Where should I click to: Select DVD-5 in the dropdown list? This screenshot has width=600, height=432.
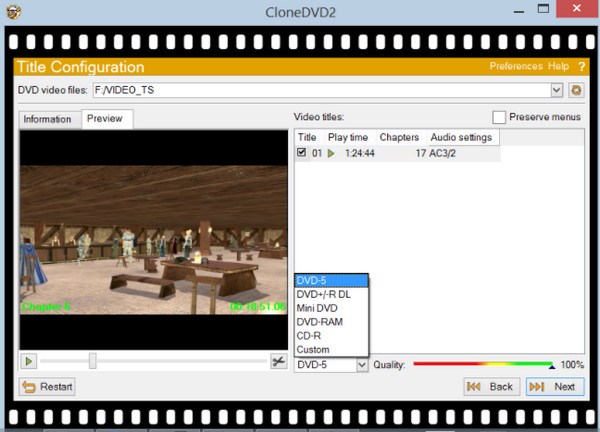click(331, 280)
